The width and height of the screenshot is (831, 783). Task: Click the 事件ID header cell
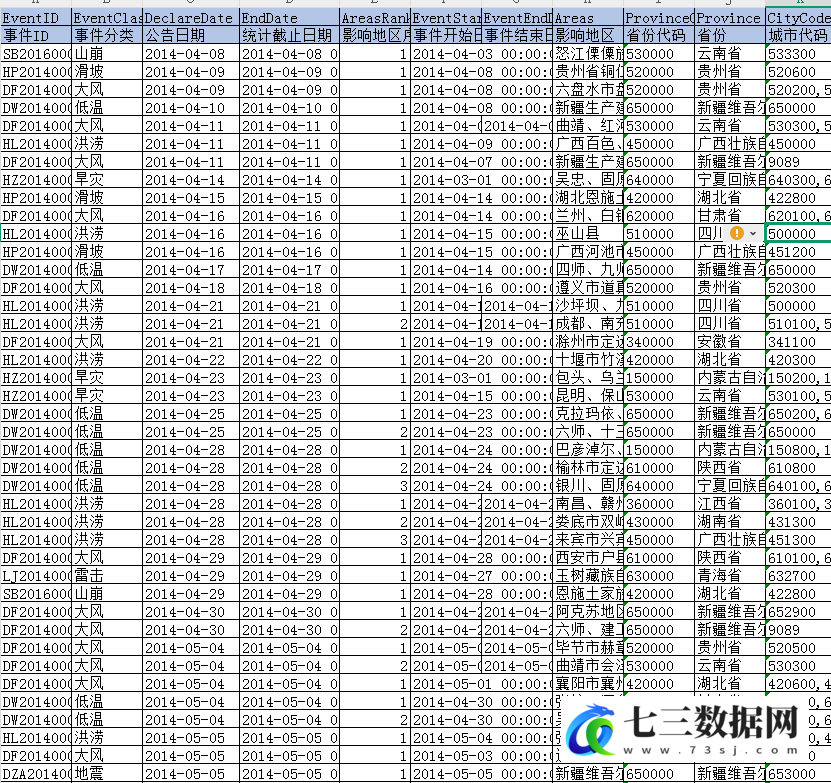pyautogui.click(x=36, y=36)
